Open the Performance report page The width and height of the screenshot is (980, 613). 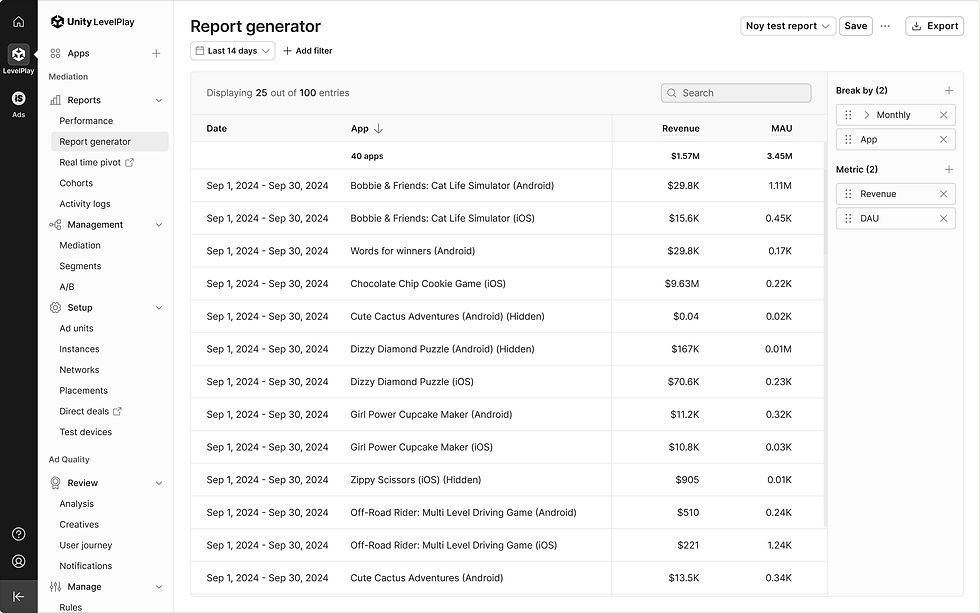(x=86, y=121)
